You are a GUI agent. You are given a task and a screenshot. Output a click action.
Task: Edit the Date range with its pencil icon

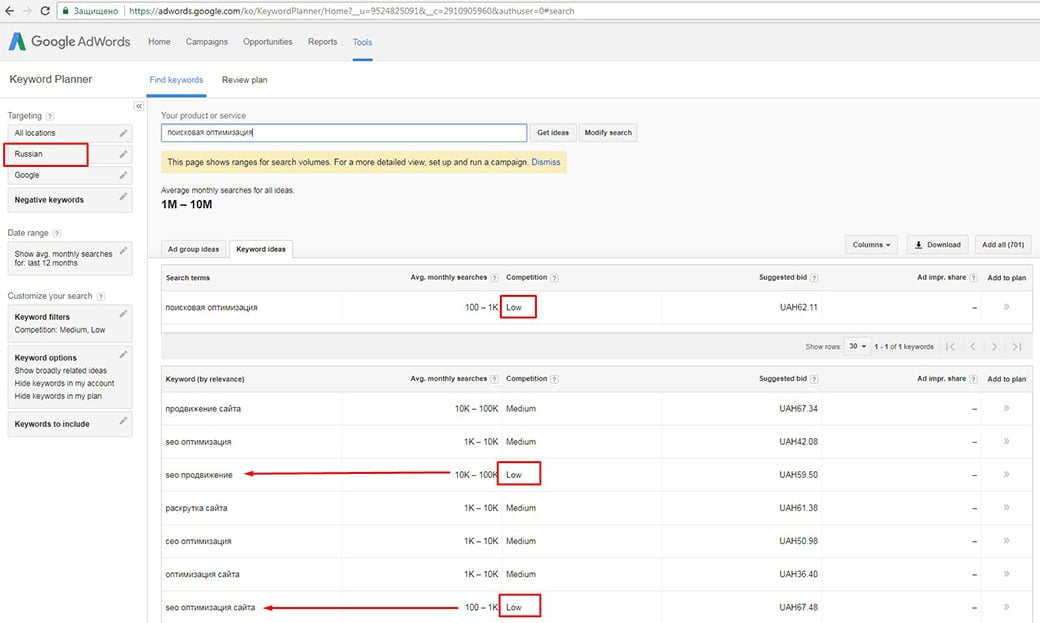123,250
